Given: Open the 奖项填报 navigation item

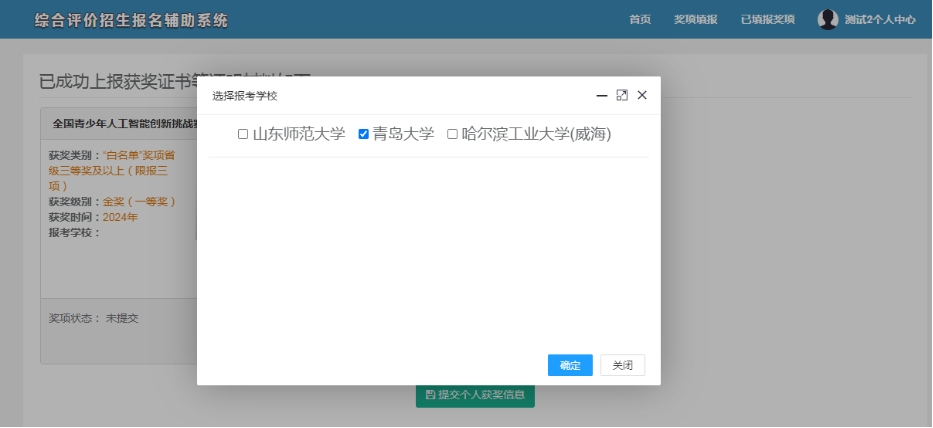Looking at the screenshot, I should pyautogui.click(x=695, y=19).
